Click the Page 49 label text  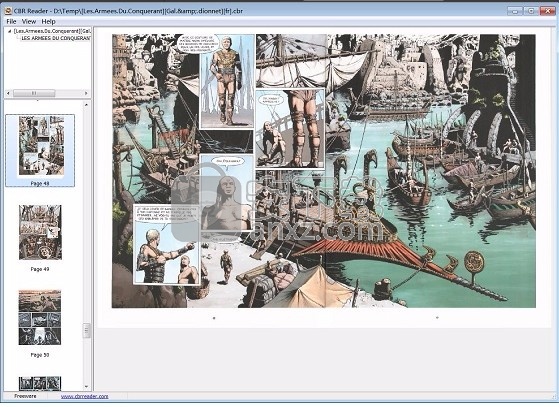40,269
